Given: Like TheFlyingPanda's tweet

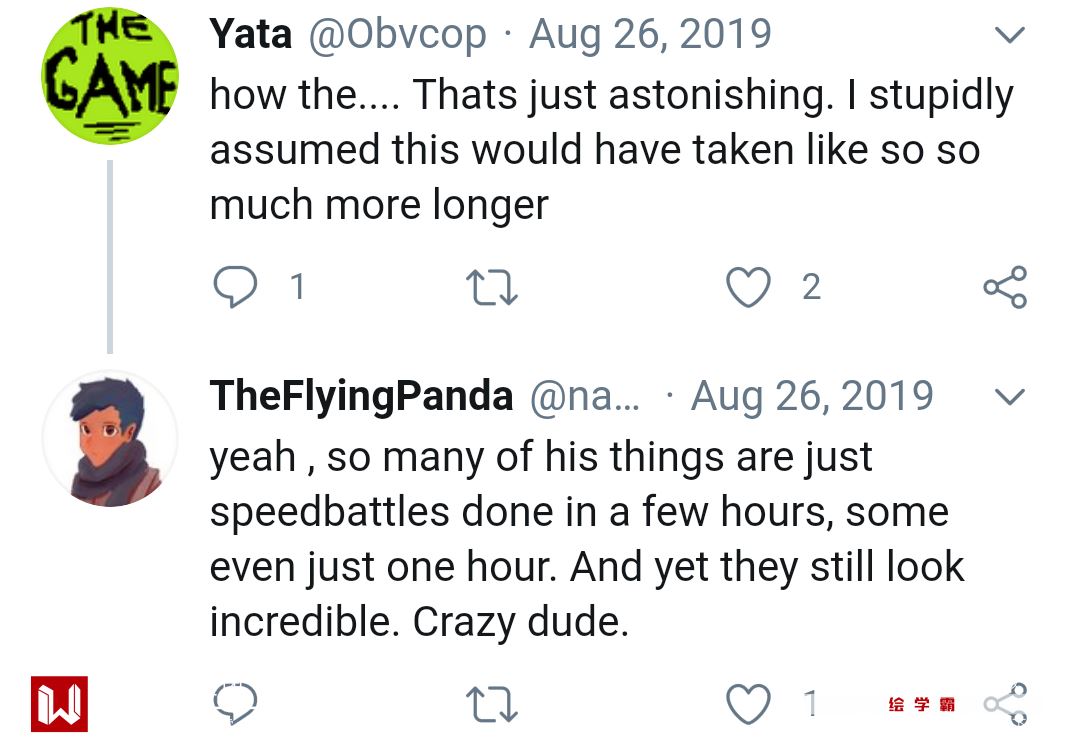Looking at the screenshot, I should 748,704.
